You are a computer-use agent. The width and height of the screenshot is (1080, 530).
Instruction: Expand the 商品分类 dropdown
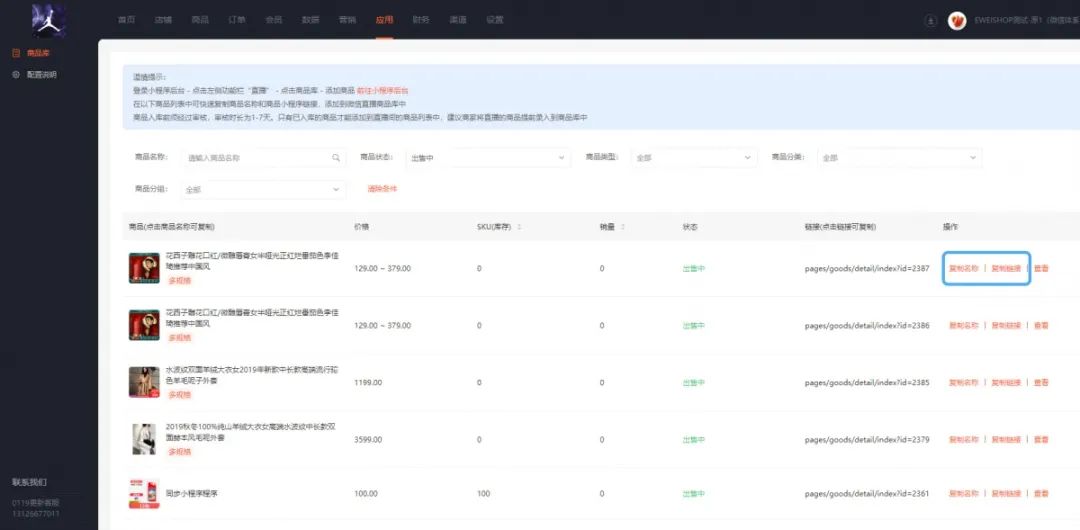(900, 158)
